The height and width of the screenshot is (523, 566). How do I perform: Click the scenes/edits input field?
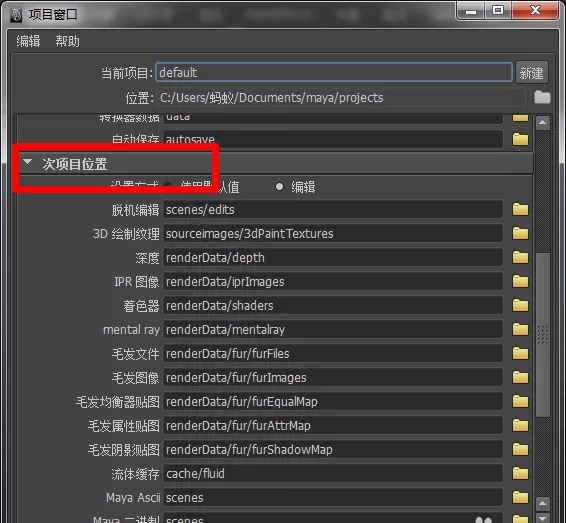333,210
